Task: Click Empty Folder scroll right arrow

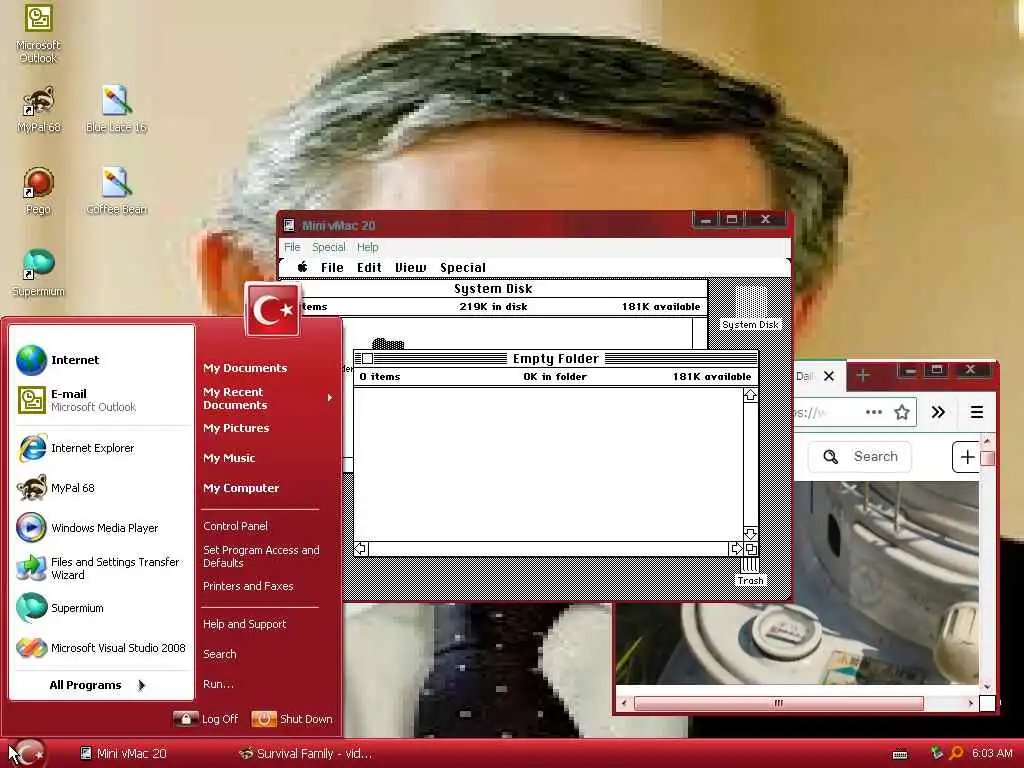Action: click(x=736, y=549)
